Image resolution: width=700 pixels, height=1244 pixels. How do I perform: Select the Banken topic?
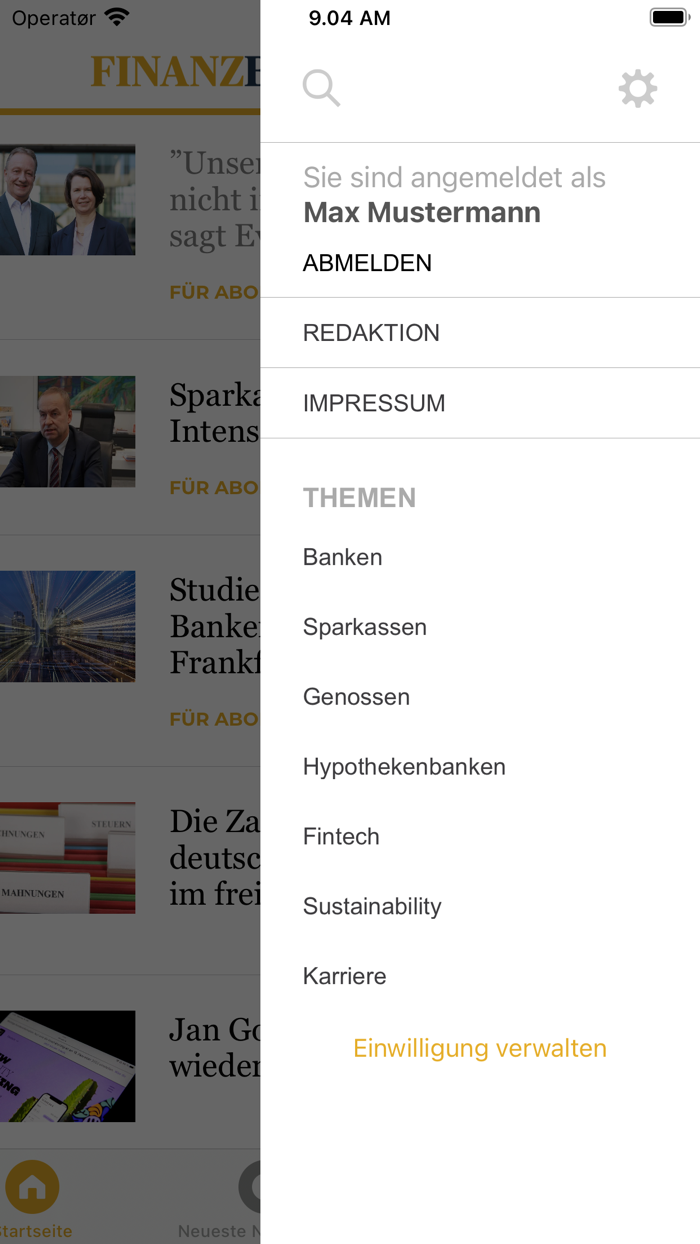[342, 557]
